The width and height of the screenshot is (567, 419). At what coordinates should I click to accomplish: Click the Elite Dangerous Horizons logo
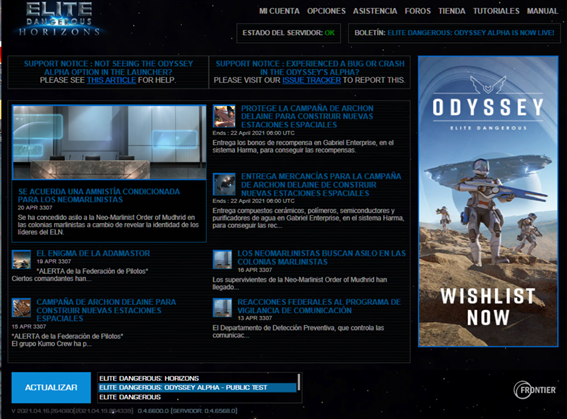coord(59,19)
